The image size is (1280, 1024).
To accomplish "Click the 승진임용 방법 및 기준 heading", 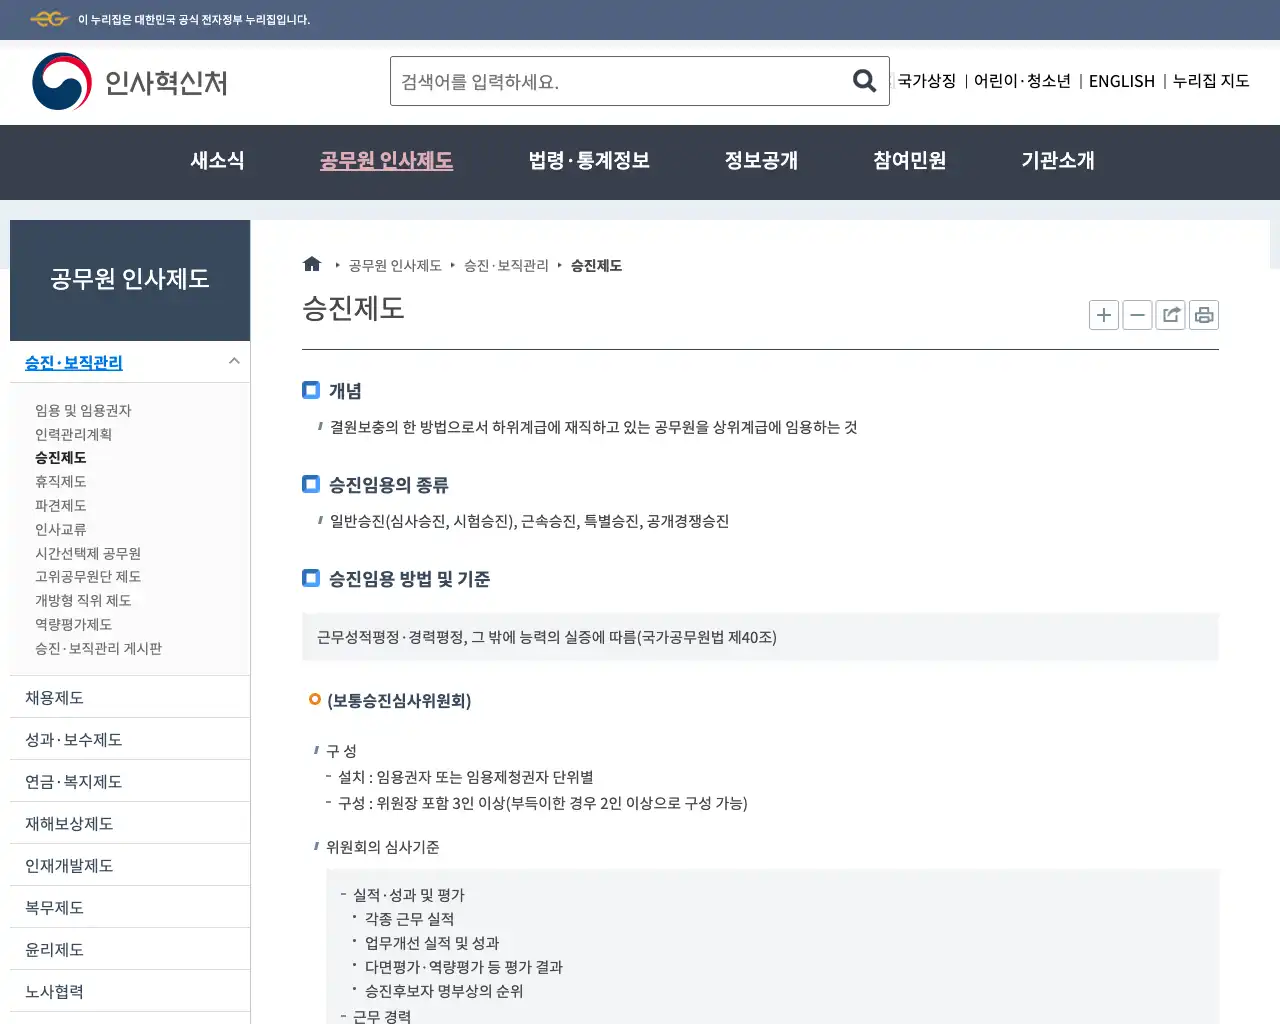I will pyautogui.click(x=409, y=579).
